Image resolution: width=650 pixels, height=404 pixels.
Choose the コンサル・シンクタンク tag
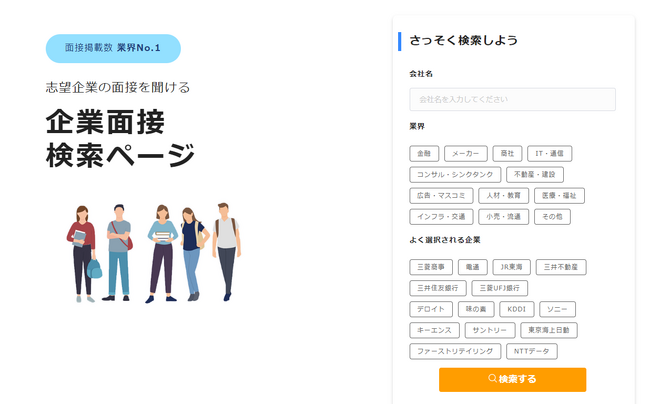click(455, 175)
